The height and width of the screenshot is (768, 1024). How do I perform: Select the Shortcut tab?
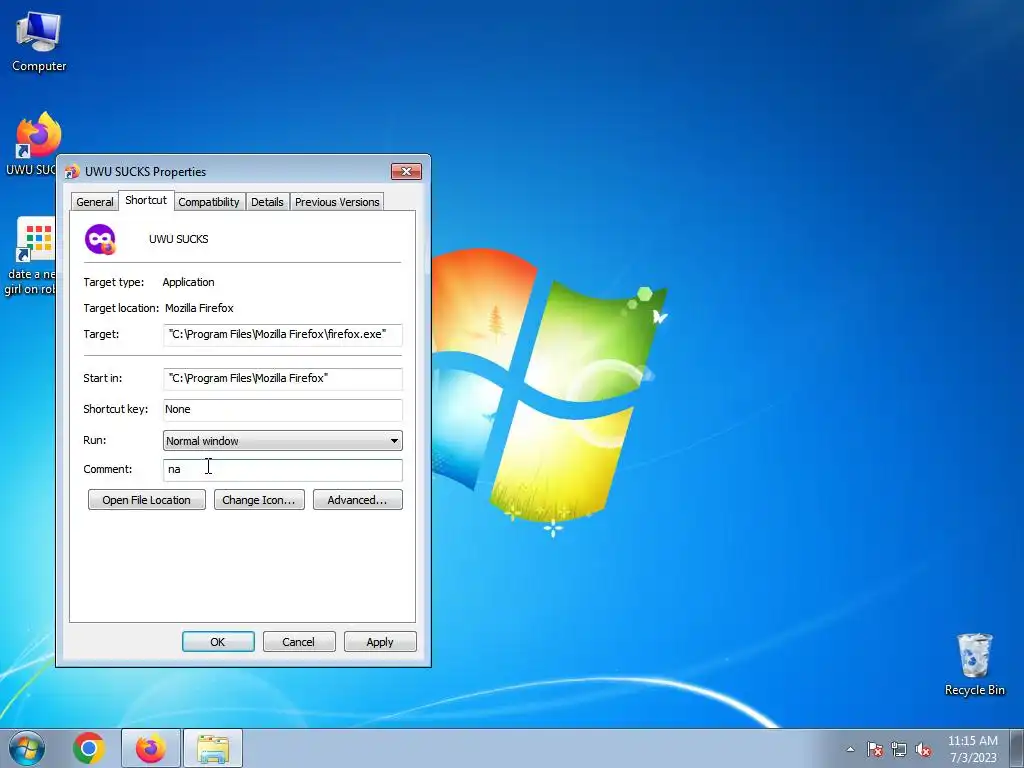point(146,200)
